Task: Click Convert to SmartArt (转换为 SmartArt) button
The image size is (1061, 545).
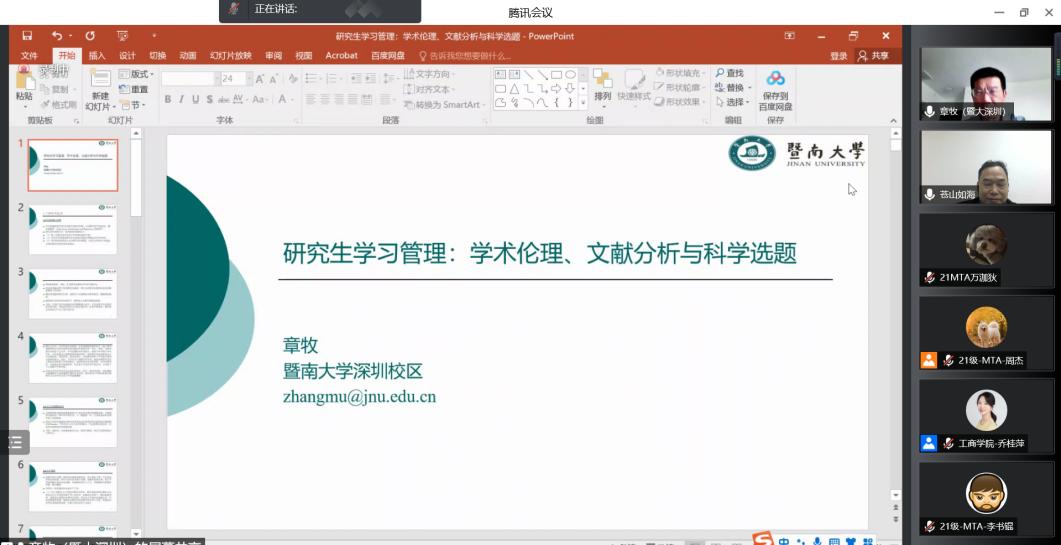Action: click(x=443, y=105)
